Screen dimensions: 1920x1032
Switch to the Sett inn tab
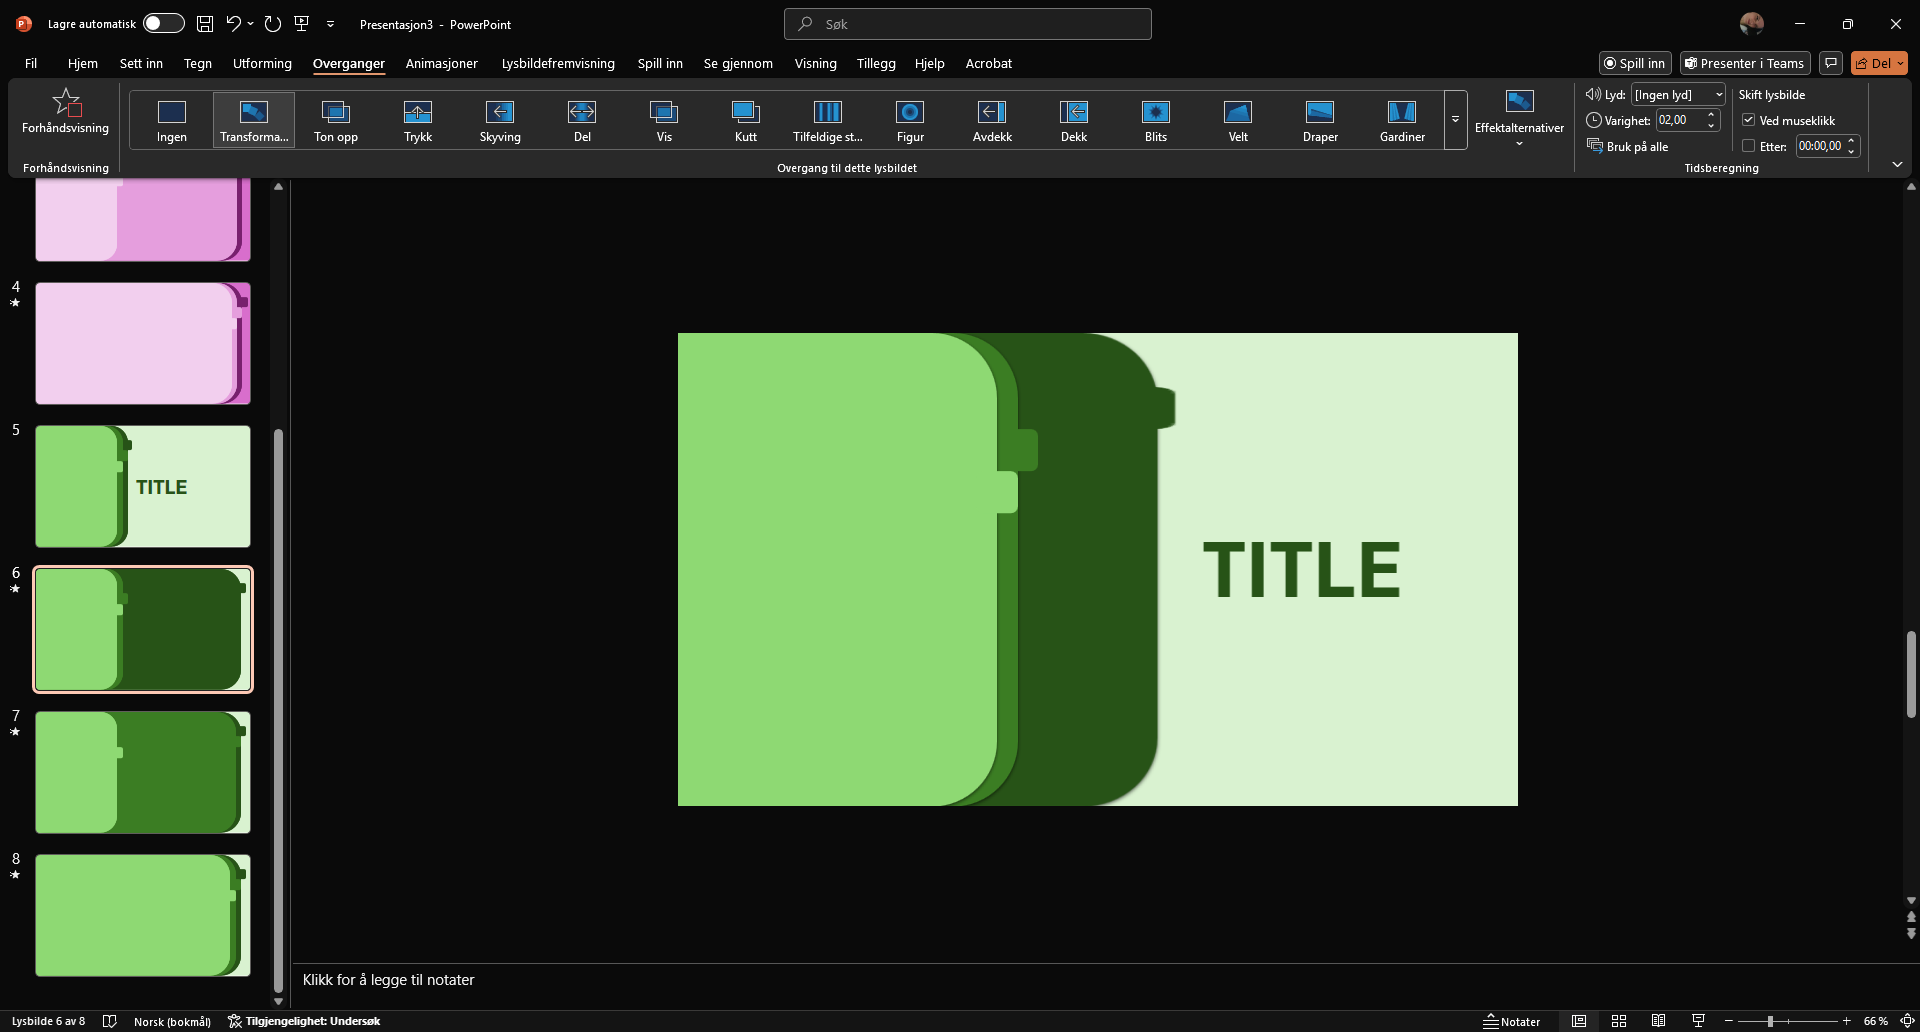pyautogui.click(x=141, y=63)
